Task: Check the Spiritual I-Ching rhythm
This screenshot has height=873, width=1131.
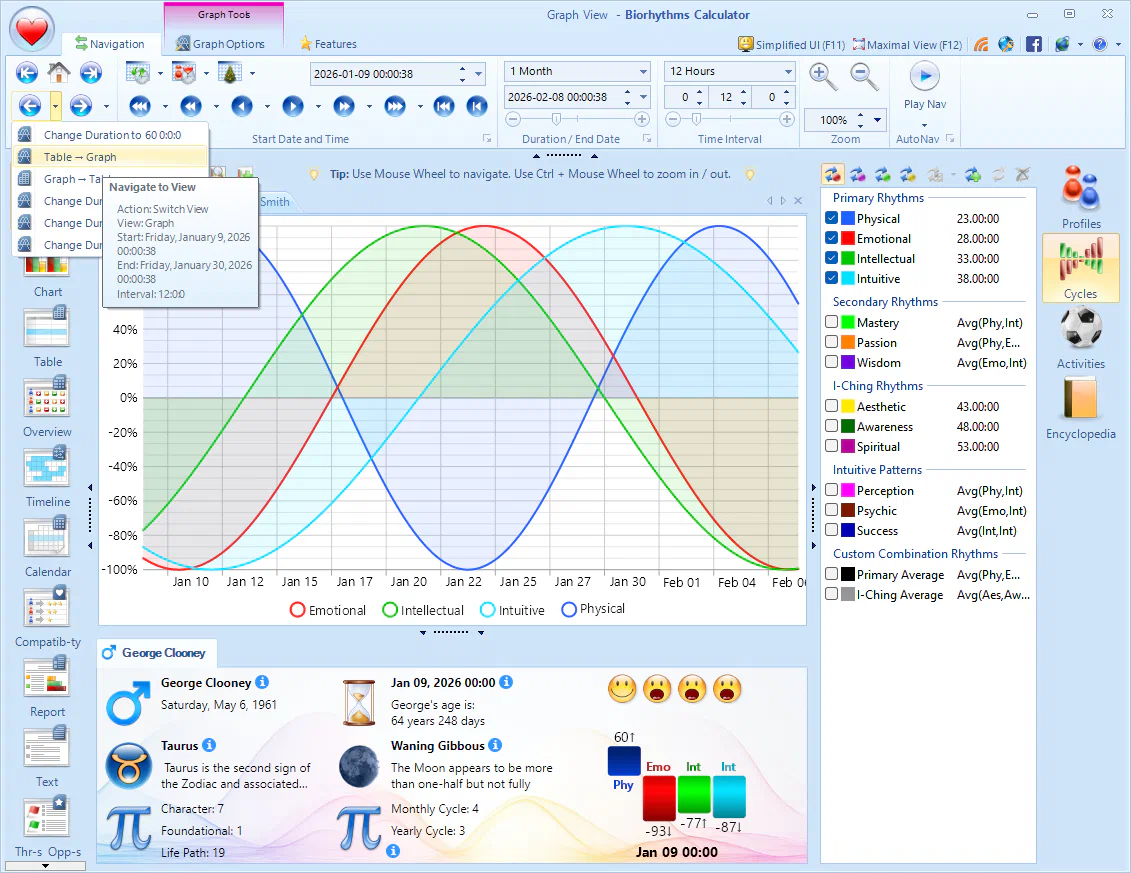Action: tap(832, 446)
